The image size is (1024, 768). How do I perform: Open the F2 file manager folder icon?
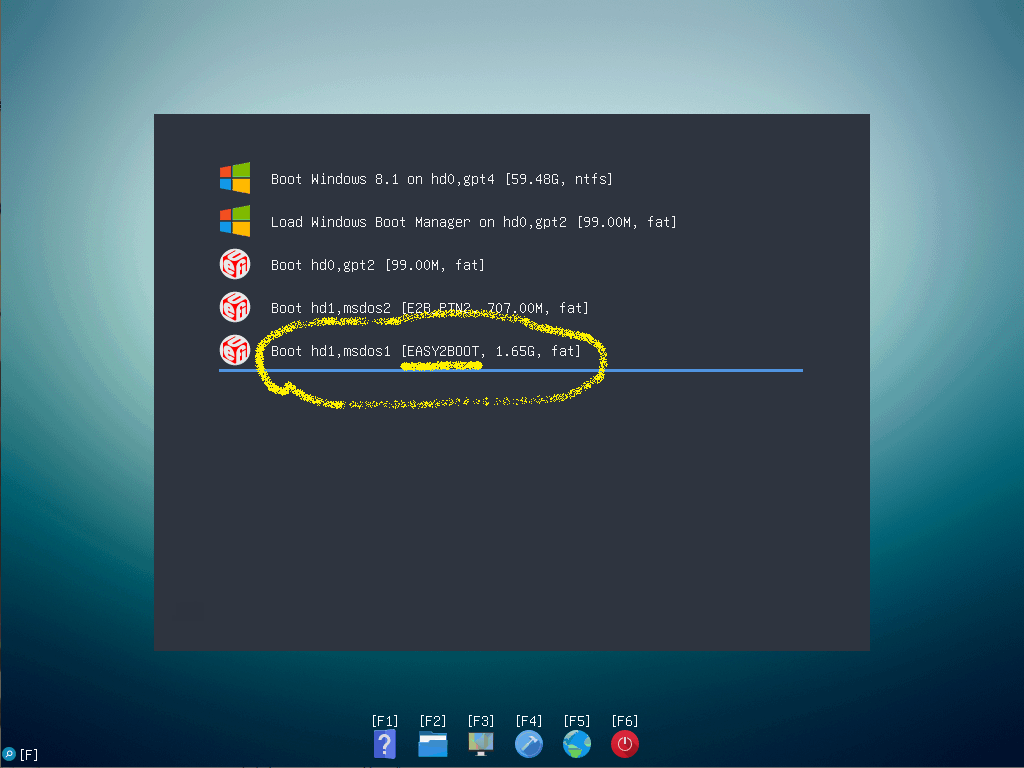(x=432, y=744)
